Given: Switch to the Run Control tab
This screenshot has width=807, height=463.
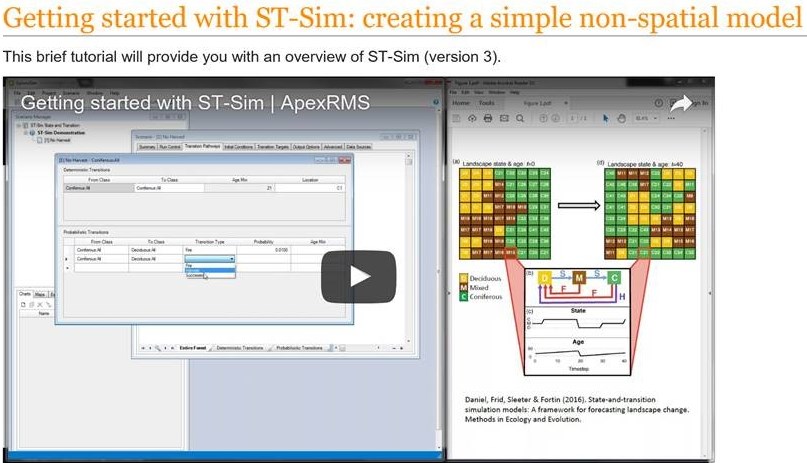Looking at the screenshot, I should 170,147.
